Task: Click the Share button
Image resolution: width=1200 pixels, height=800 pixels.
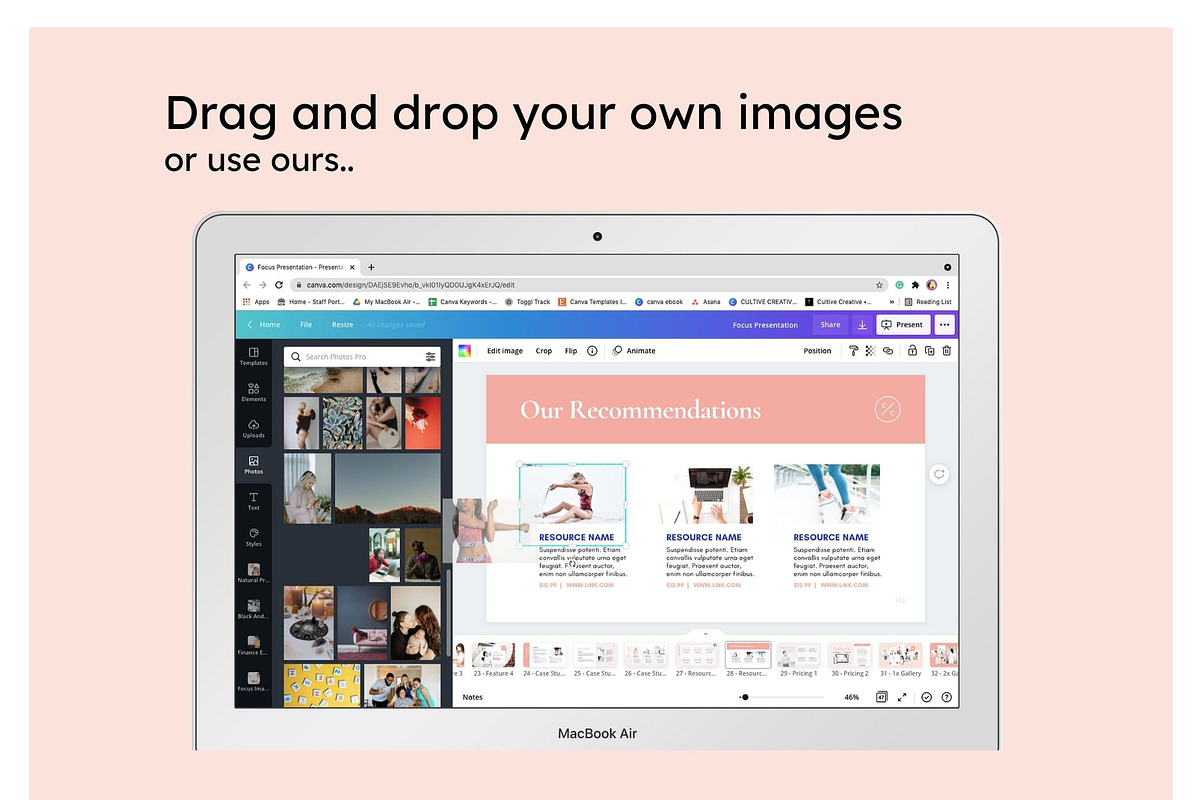Action: coord(830,325)
